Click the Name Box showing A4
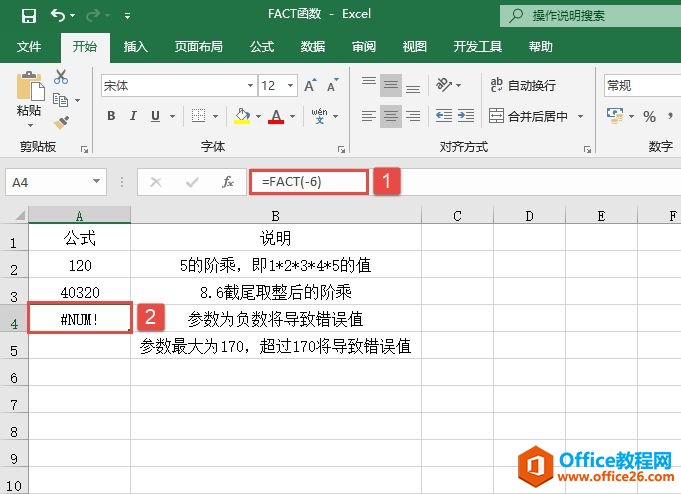This screenshot has height=494, width=681. tap(56, 182)
